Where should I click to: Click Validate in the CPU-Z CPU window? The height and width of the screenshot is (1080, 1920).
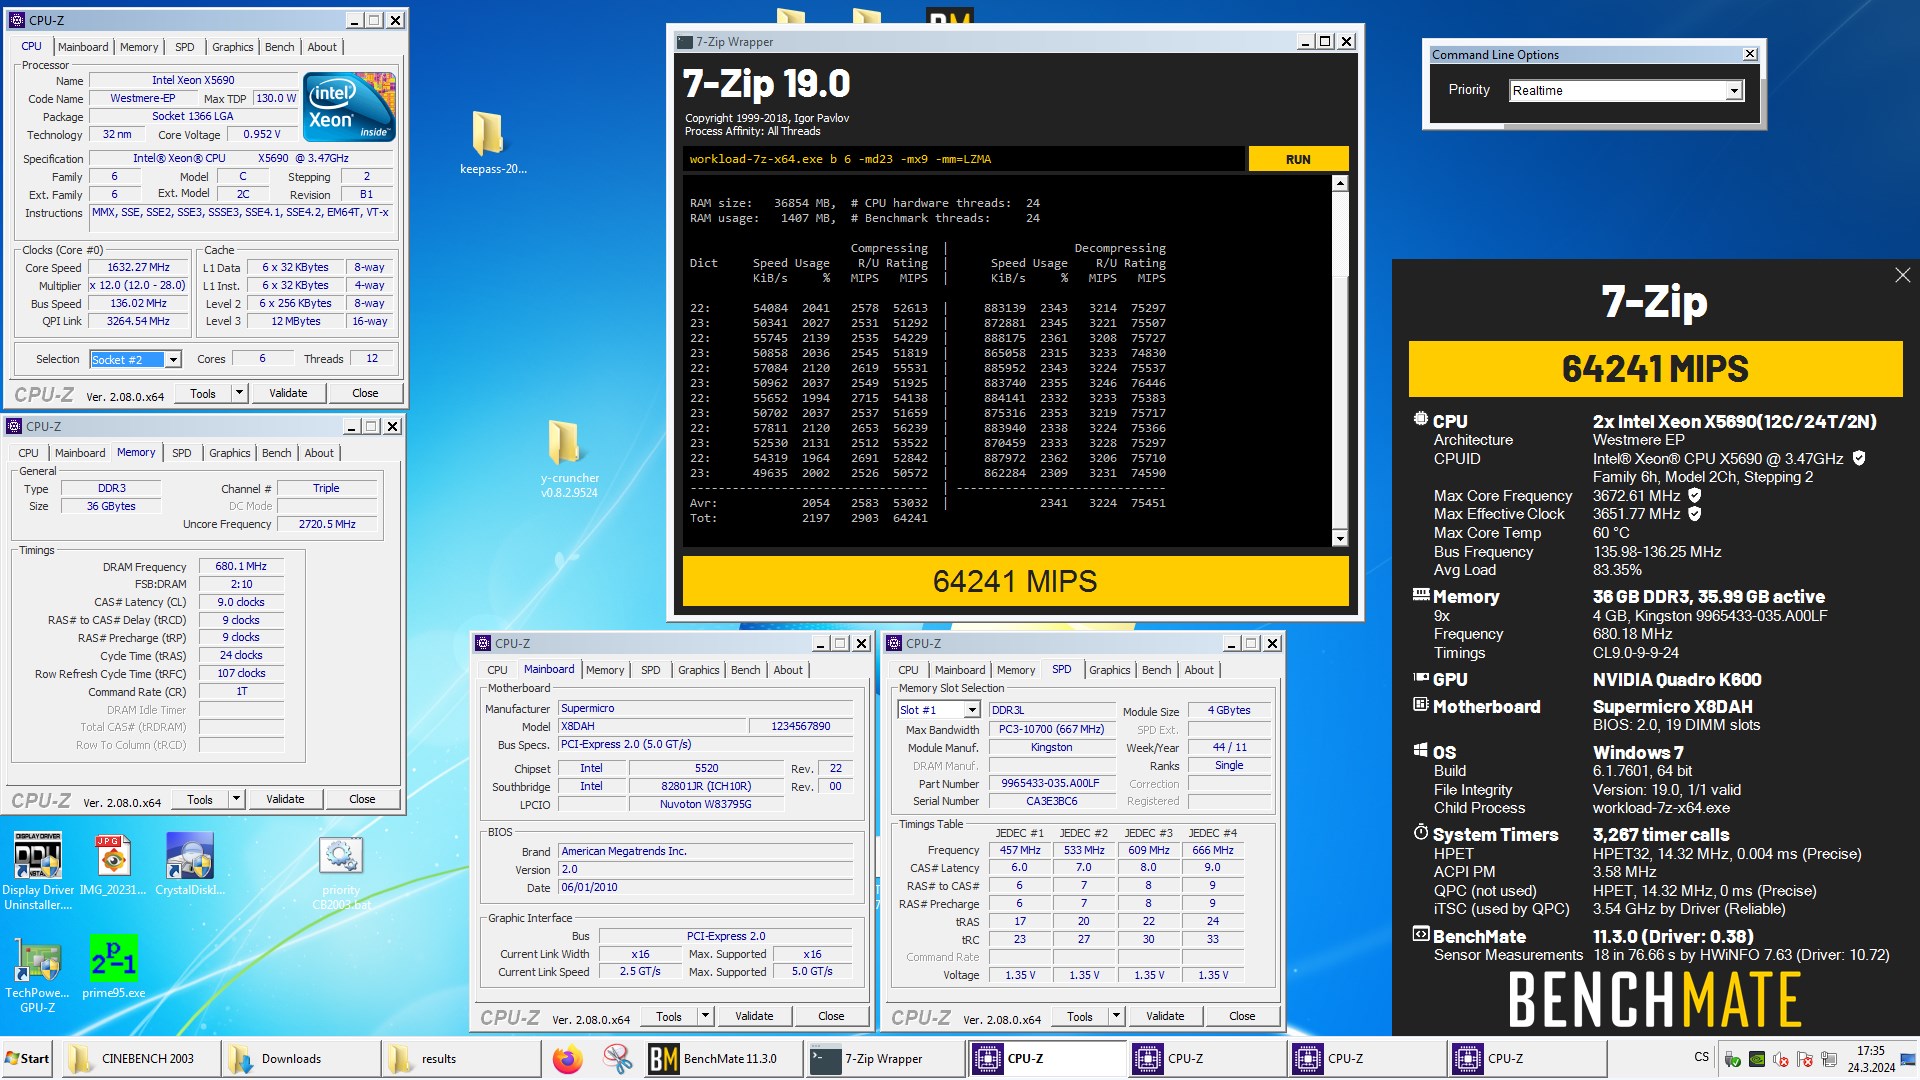[x=288, y=393]
